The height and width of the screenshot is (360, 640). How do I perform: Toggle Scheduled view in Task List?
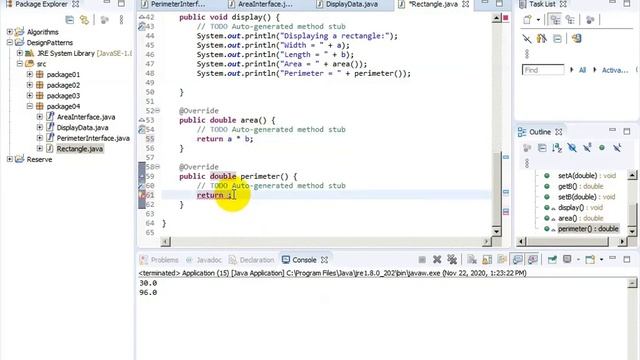pos(570,20)
